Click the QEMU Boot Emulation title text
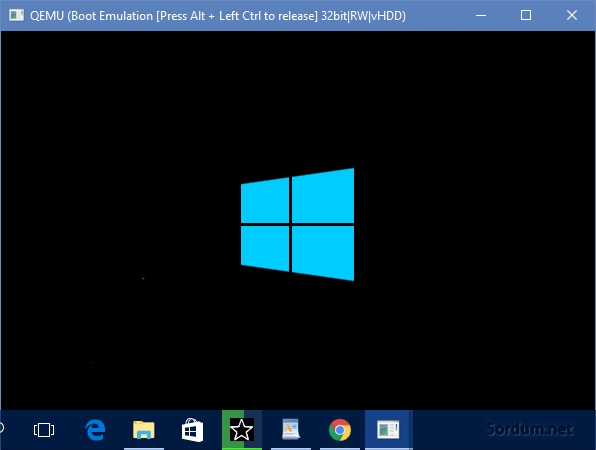 pyautogui.click(x=218, y=16)
